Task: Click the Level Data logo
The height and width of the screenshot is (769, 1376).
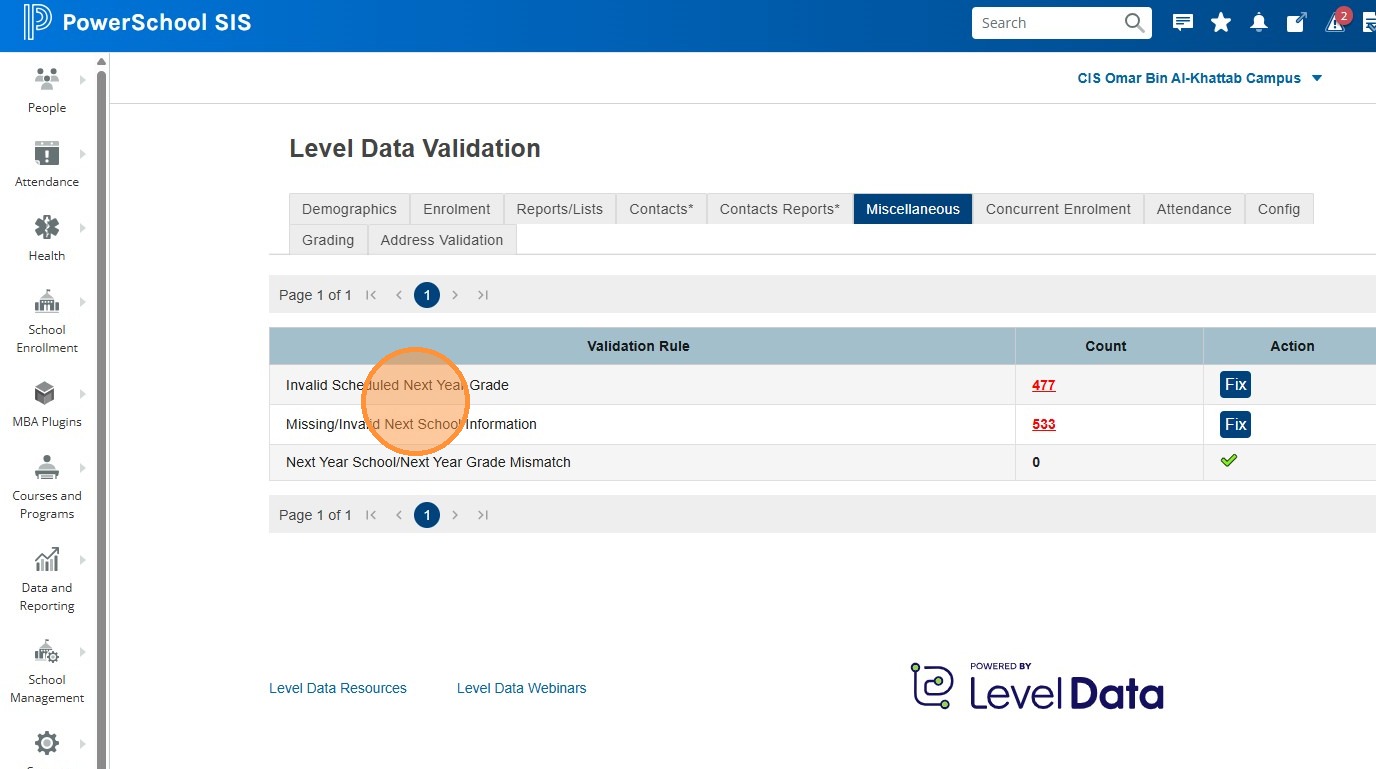Action: [1037, 687]
